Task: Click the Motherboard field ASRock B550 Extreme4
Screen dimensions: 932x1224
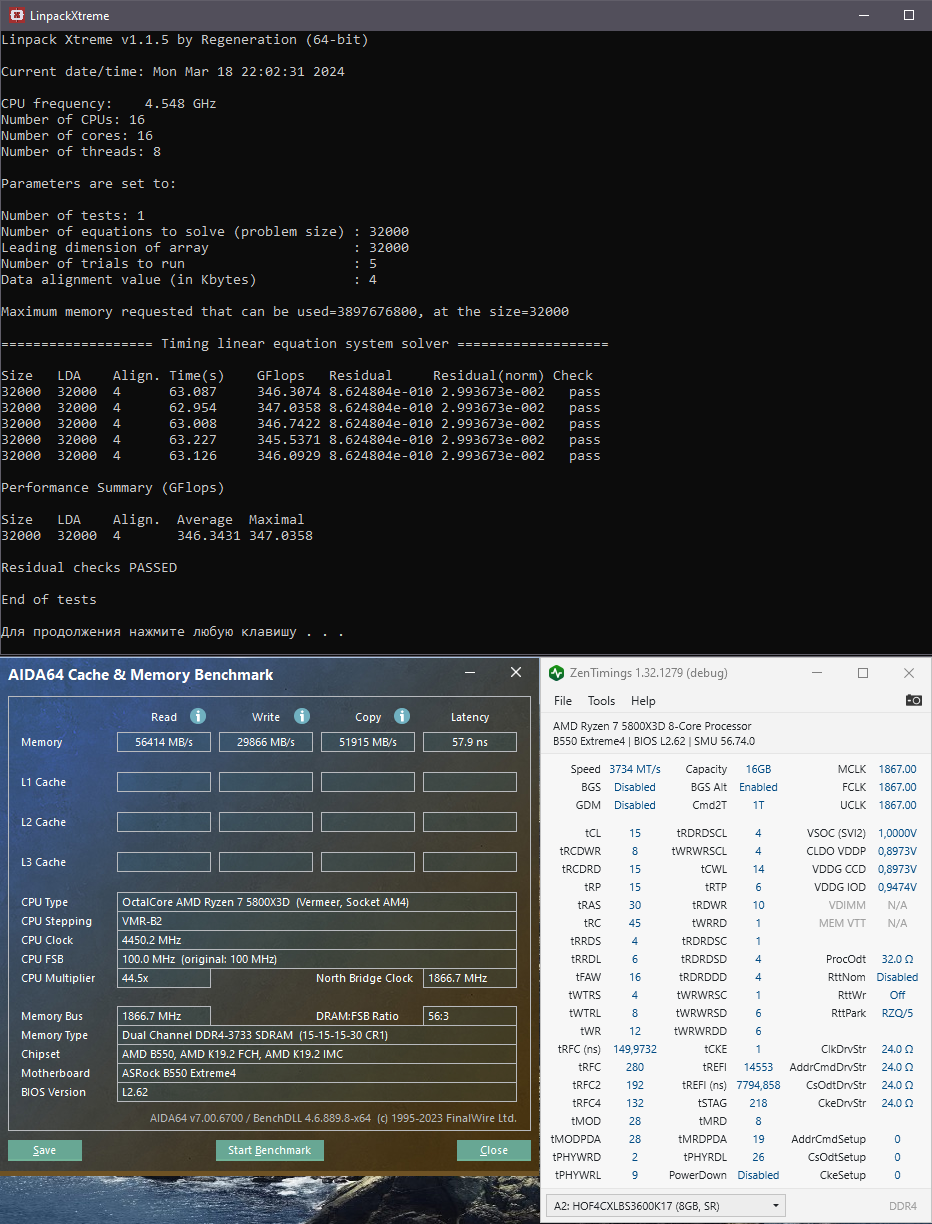Action: (x=317, y=1073)
